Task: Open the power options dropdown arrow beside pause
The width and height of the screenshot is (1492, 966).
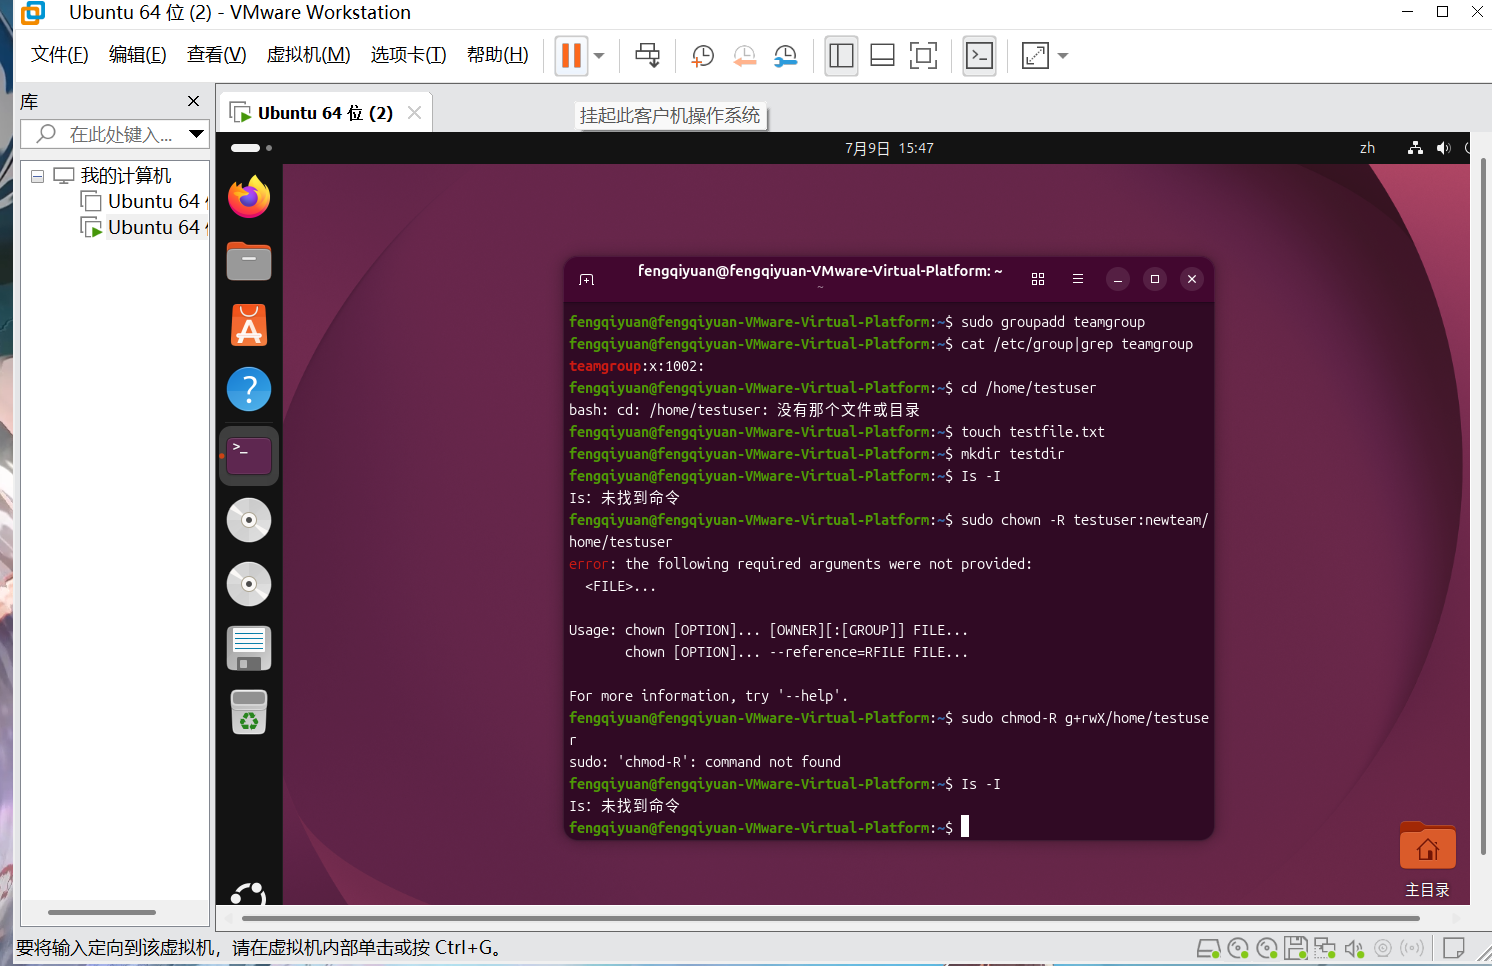Action: pos(599,56)
